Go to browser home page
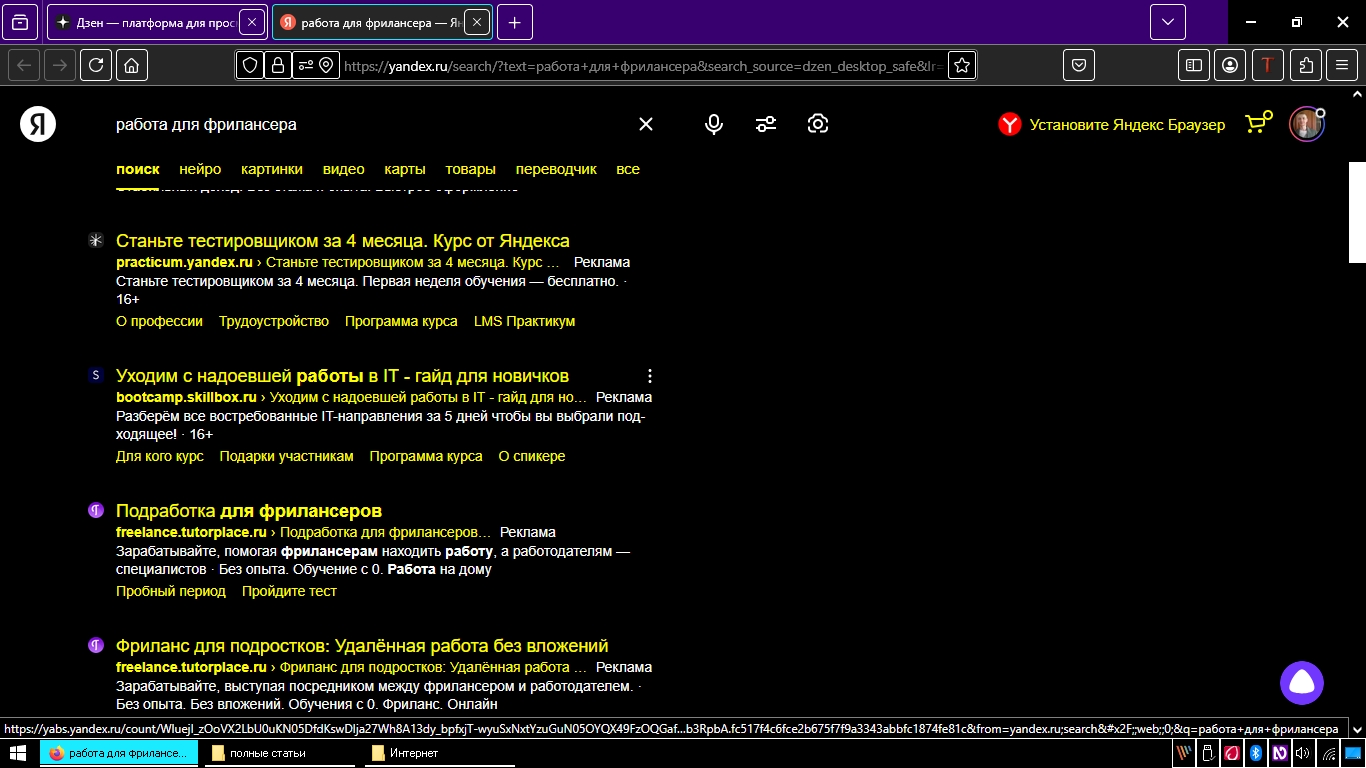The image size is (1366, 768). pos(131,65)
